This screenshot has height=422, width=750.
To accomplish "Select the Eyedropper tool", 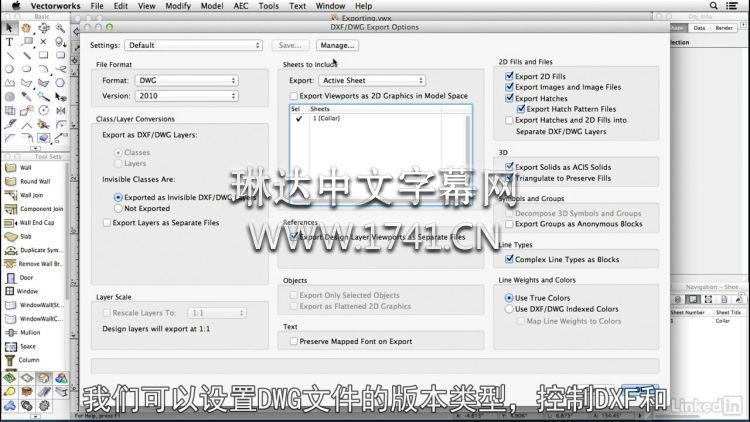I will 26,97.
